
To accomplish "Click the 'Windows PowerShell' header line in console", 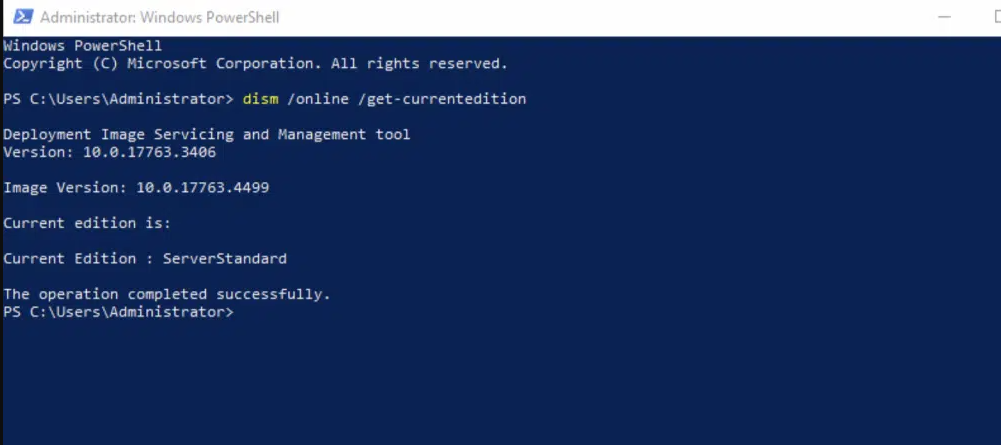I will click(82, 46).
